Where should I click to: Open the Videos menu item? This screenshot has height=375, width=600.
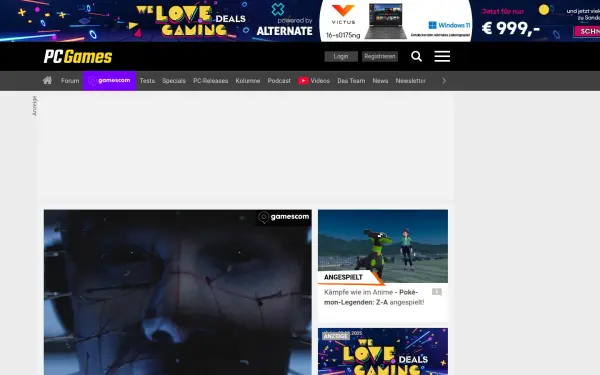320,81
